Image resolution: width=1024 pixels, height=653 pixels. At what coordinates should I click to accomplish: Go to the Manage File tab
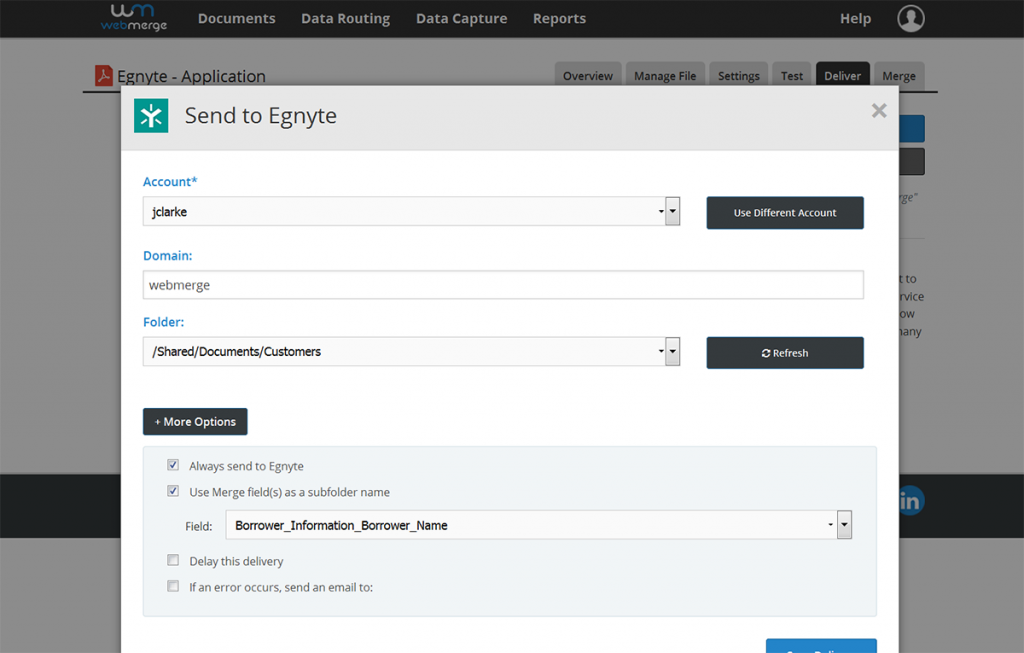(664, 76)
